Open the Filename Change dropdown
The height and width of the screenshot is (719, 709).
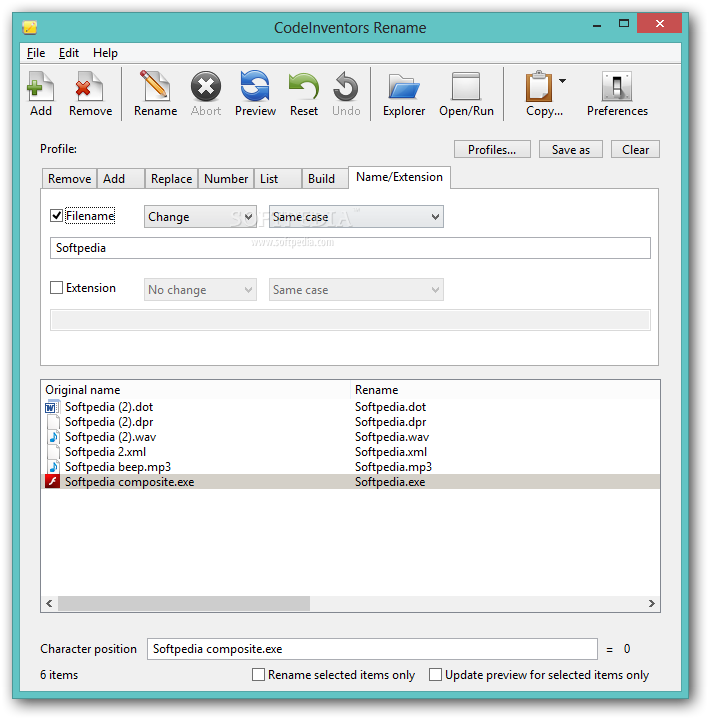click(x=200, y=216)
